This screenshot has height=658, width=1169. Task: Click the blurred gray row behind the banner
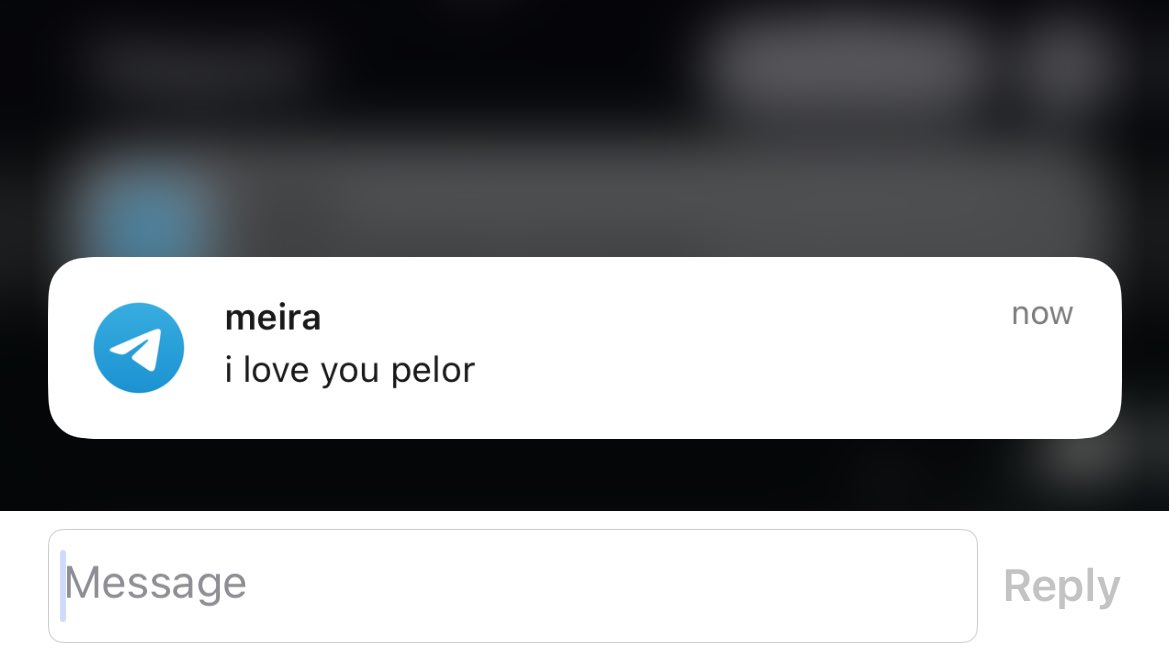tap(656, 201)
